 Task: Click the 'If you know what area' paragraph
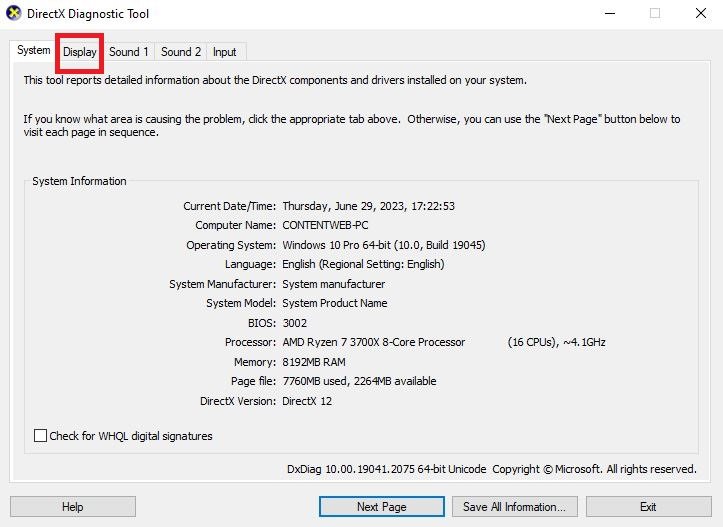click(352, 125)
